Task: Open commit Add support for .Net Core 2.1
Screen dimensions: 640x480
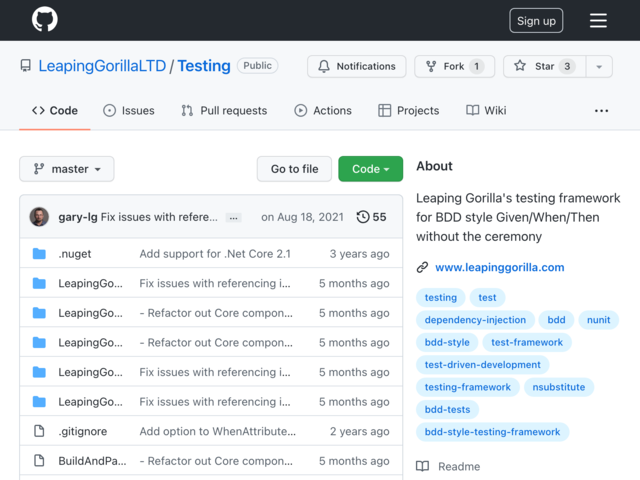Action: coord(215,254)
